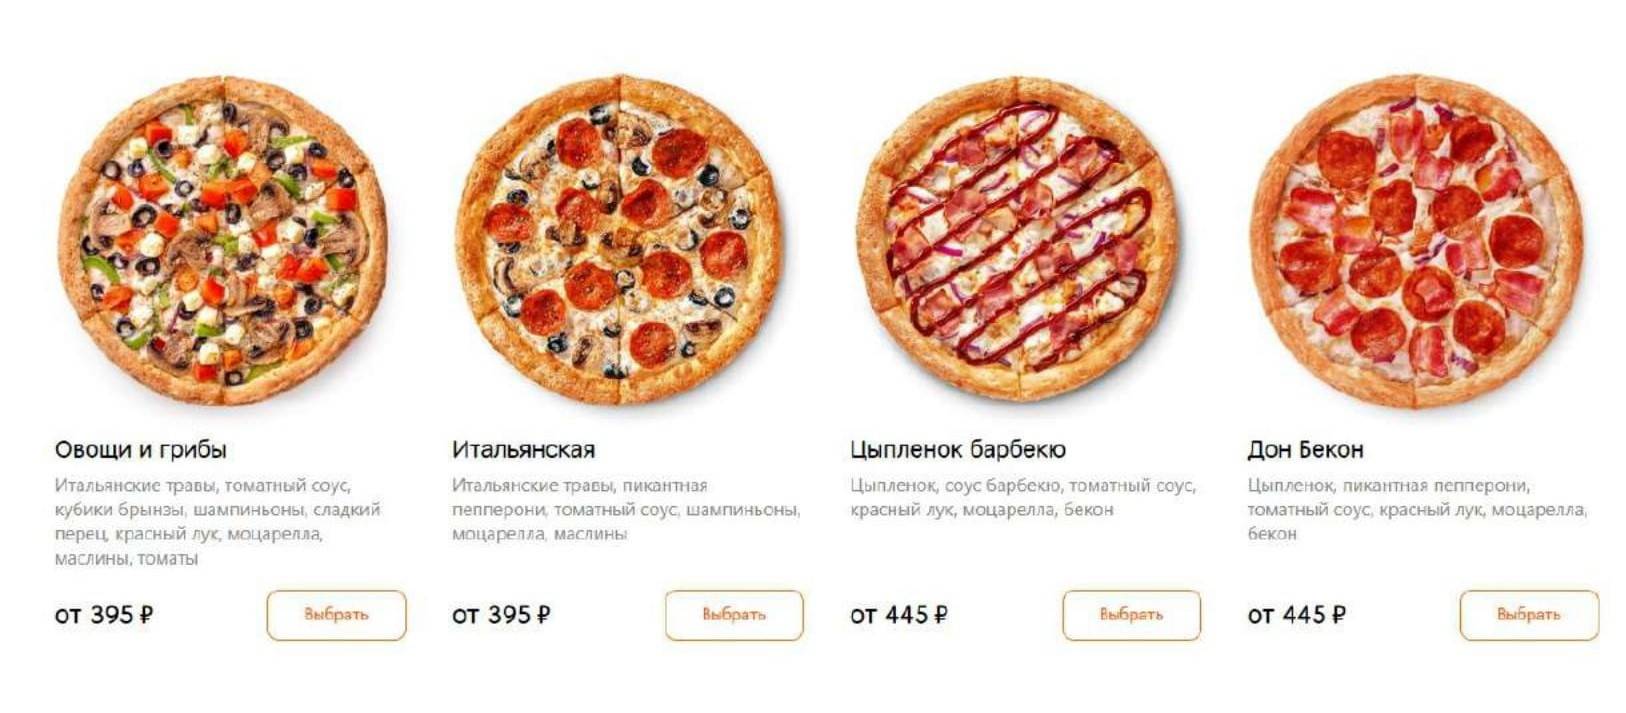
Task: Click the от 445 ₽ price under Дон Бекон
Action: point(1297,615)
